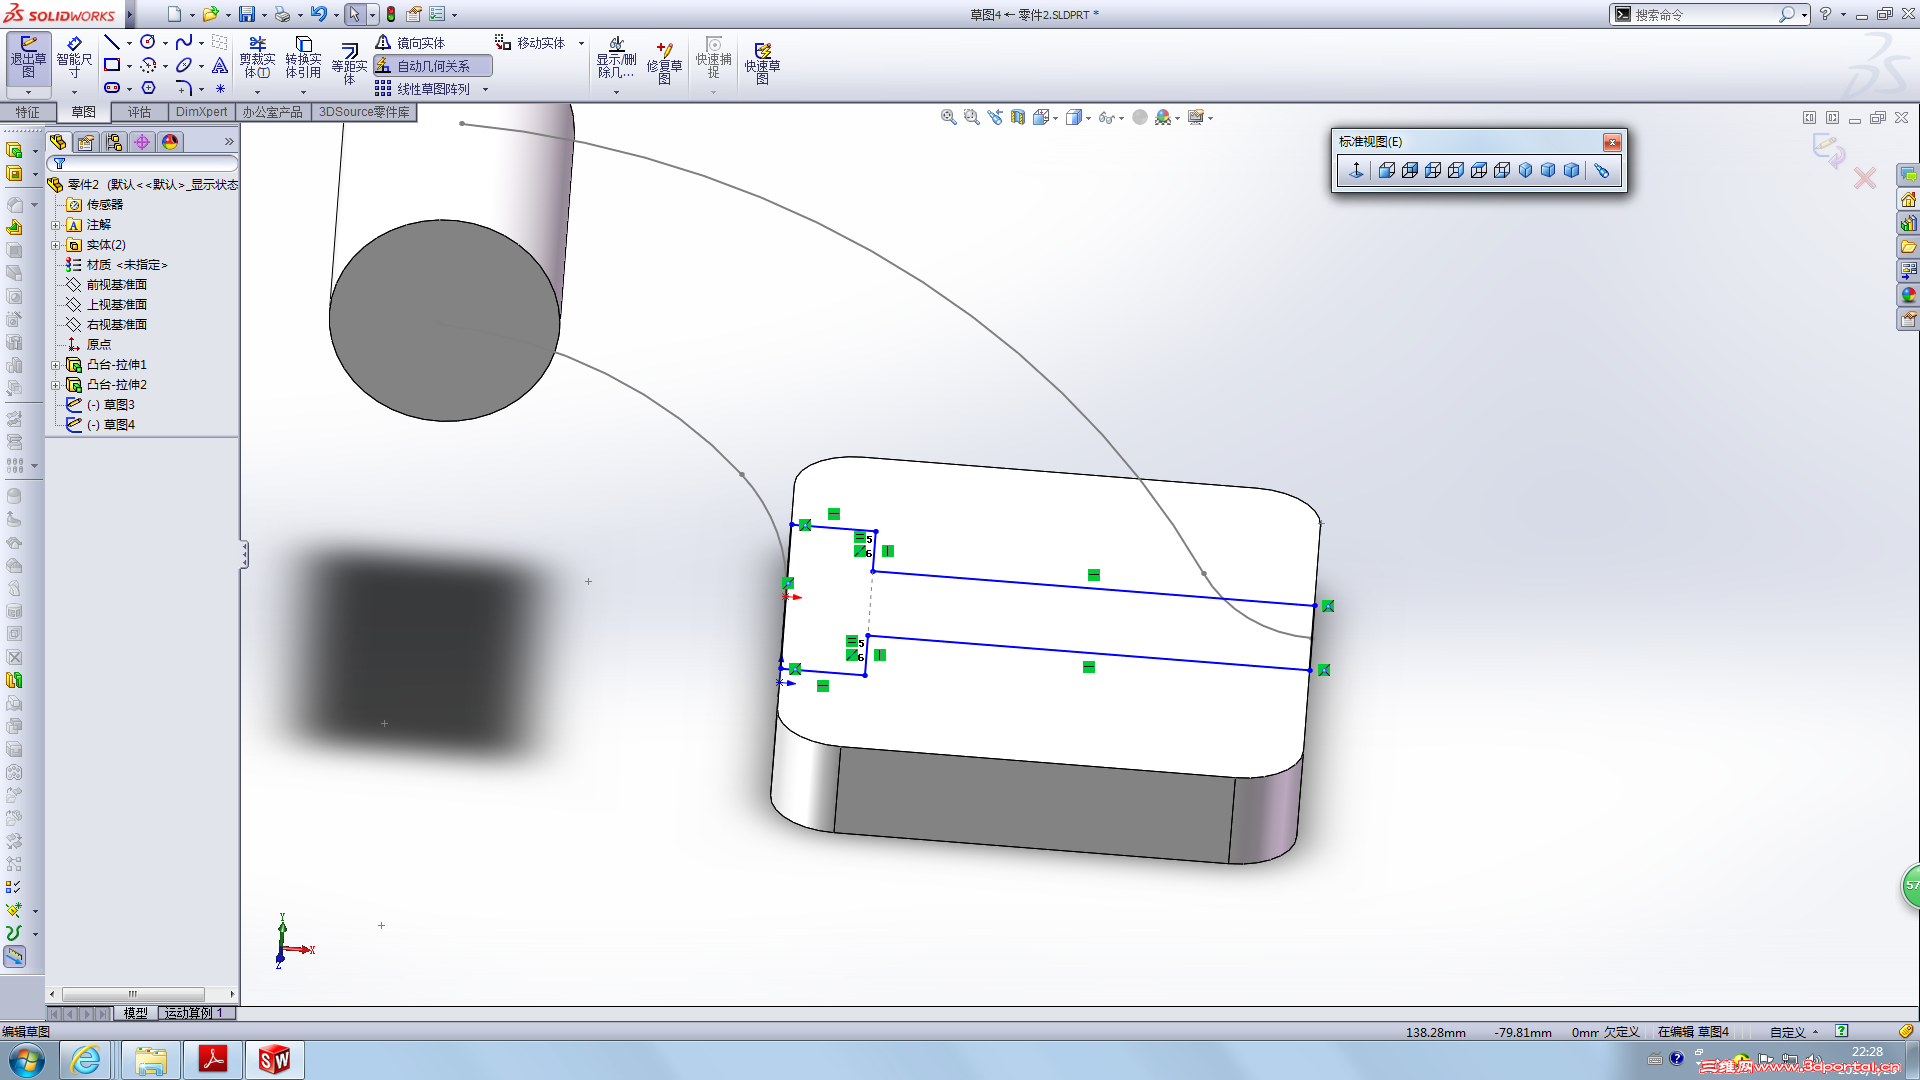1920x1080 pixels.
Task: Activate the 剪裁实体 Trim Entities tool
Action: point(257,58)
